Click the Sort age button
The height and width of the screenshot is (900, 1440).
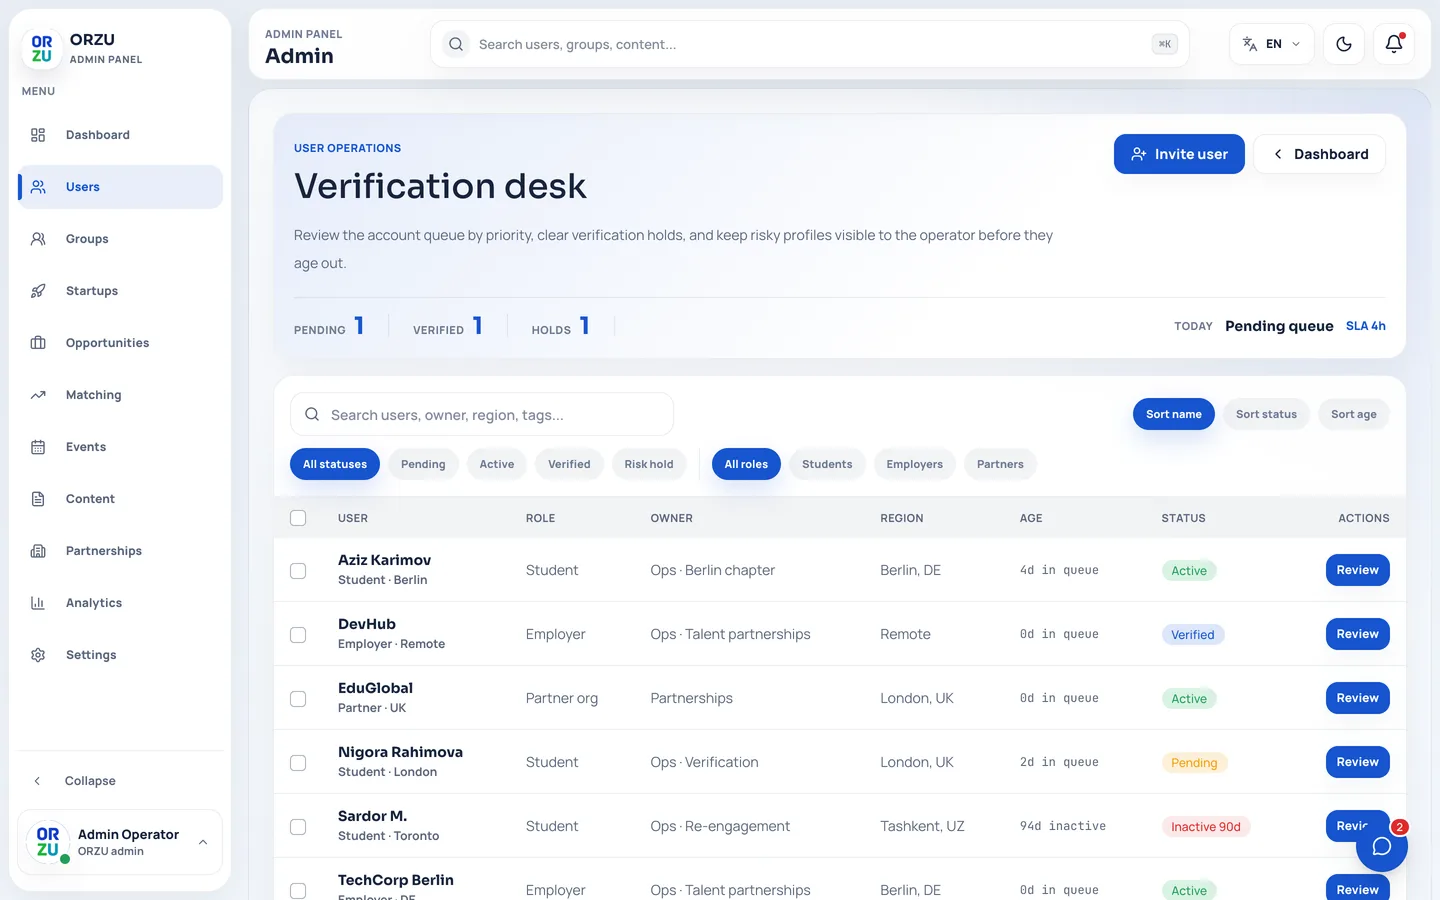click(x=1353, y=414)
